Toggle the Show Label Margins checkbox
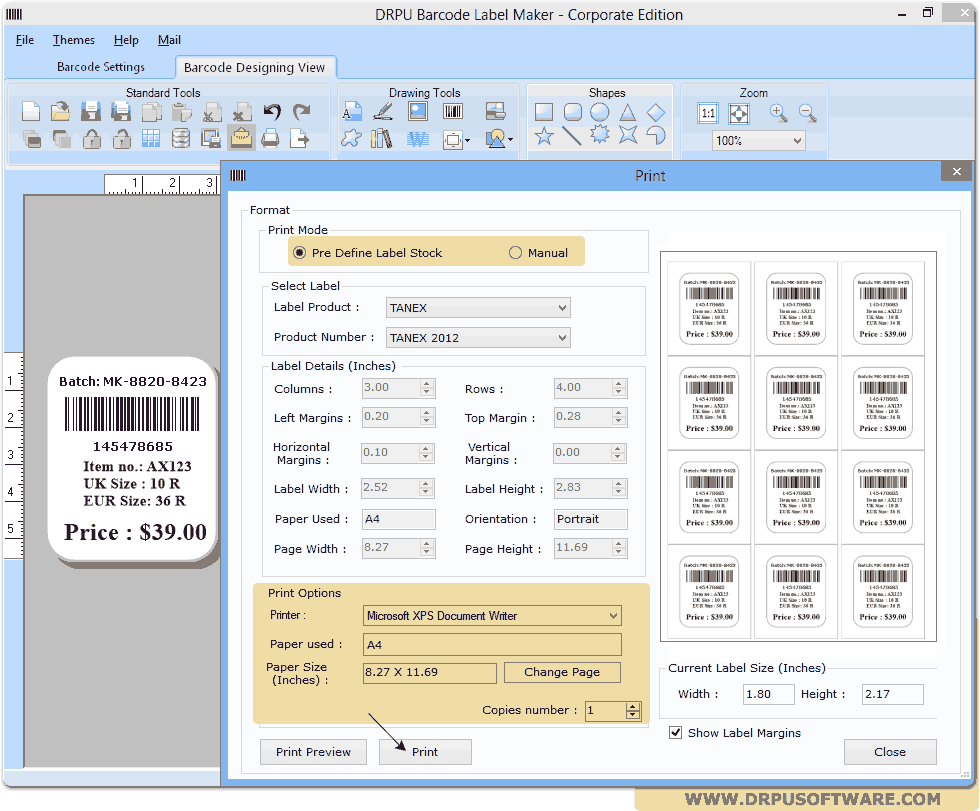 click(676, 732)
